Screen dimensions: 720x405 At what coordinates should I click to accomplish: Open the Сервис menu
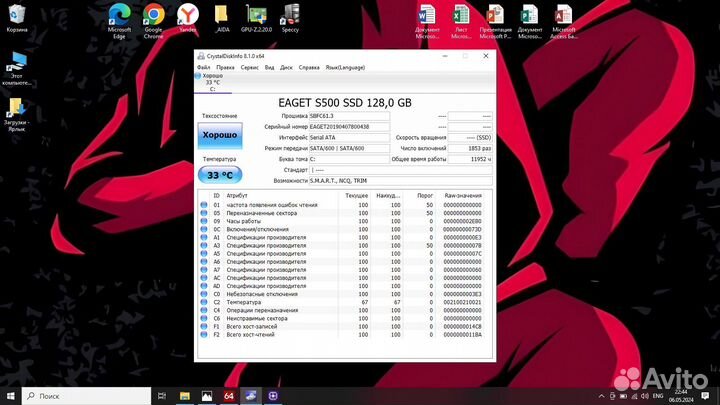click(249, 68)
